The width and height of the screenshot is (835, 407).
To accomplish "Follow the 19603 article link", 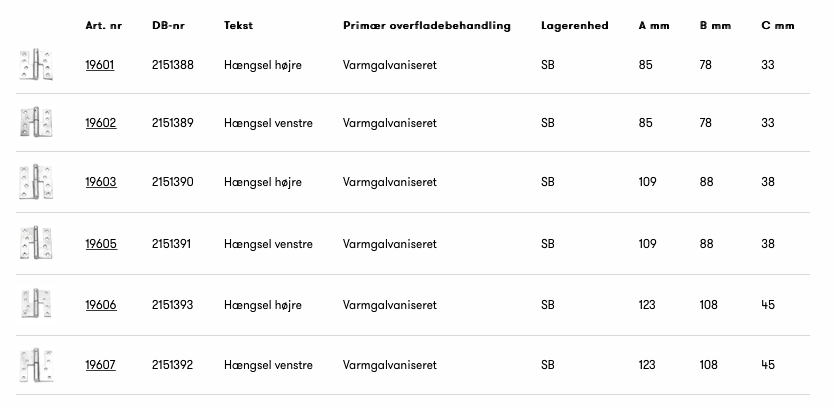I will click(x=100, y=182).
